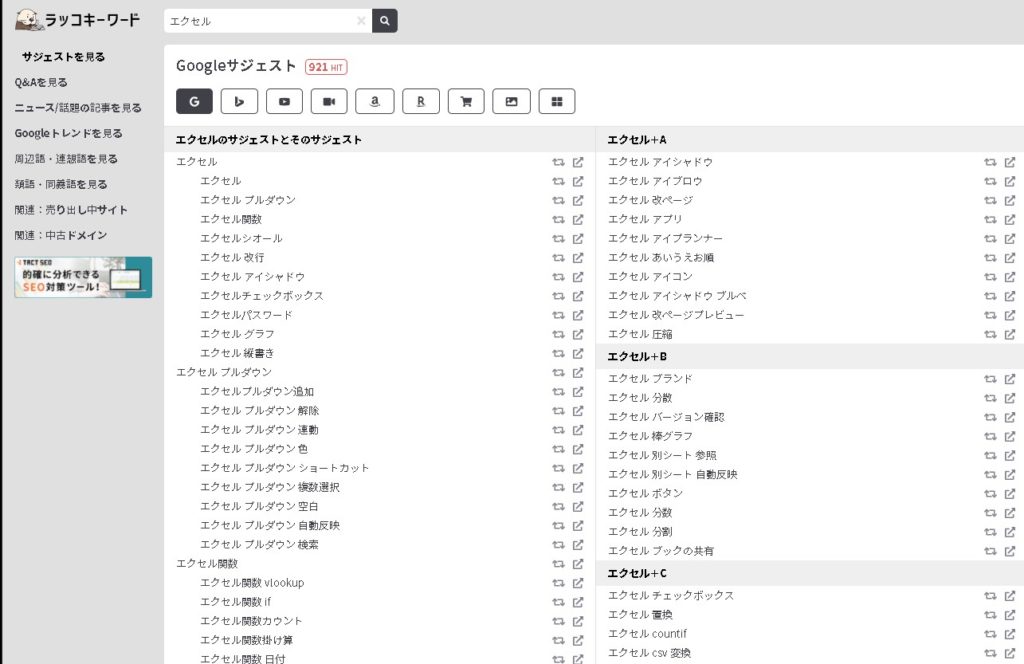Re-search icon for エクセル ブランド

pos(990,379)
